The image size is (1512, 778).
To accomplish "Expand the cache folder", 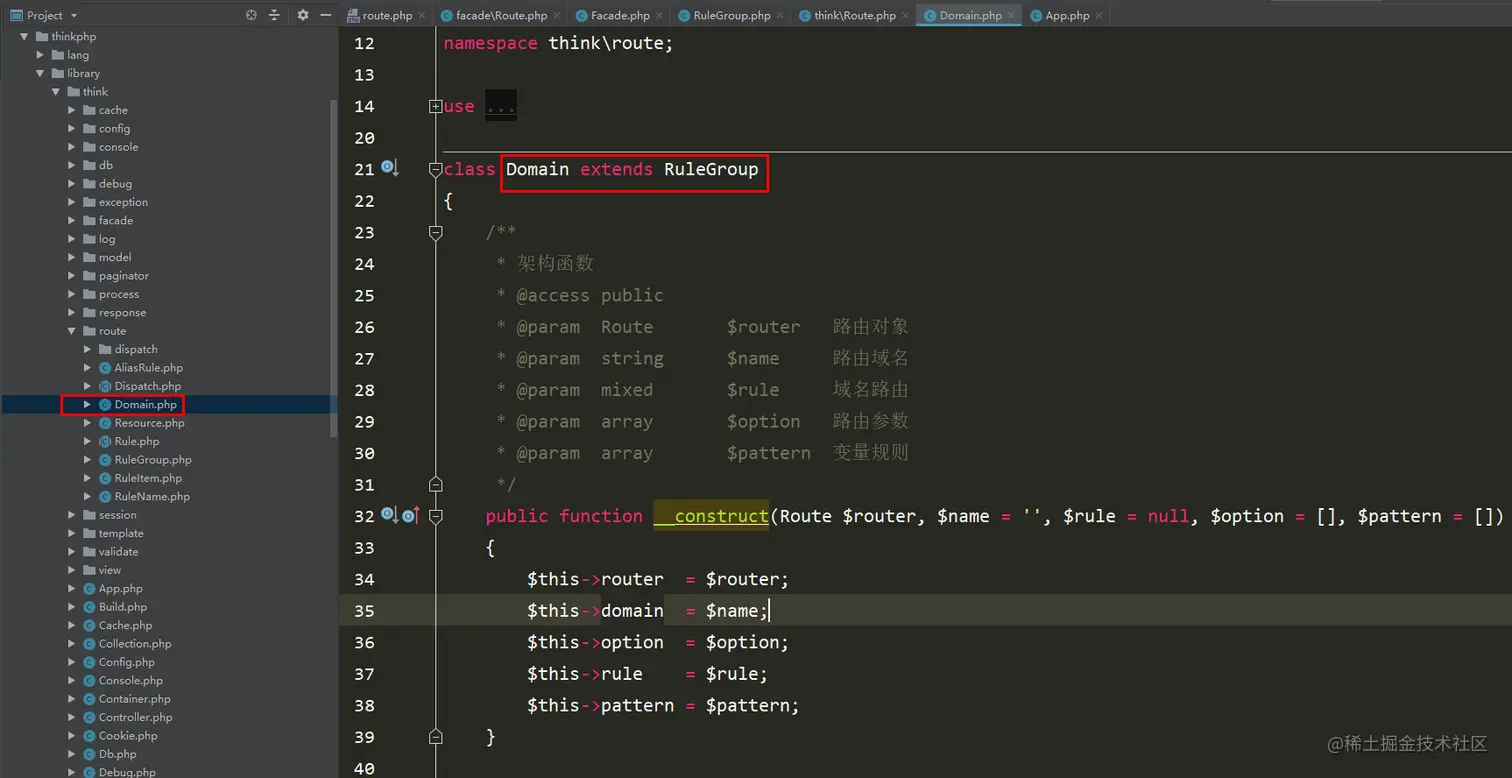I will click(x=72, y=110).
